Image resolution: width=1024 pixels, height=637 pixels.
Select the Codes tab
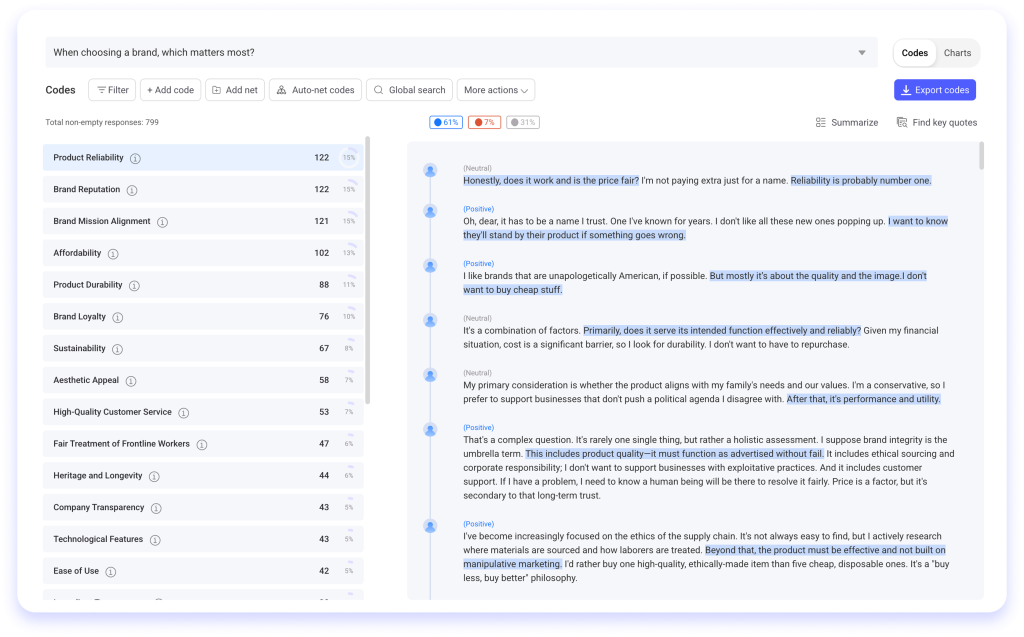pyautogui.click(x=915, y=52)
